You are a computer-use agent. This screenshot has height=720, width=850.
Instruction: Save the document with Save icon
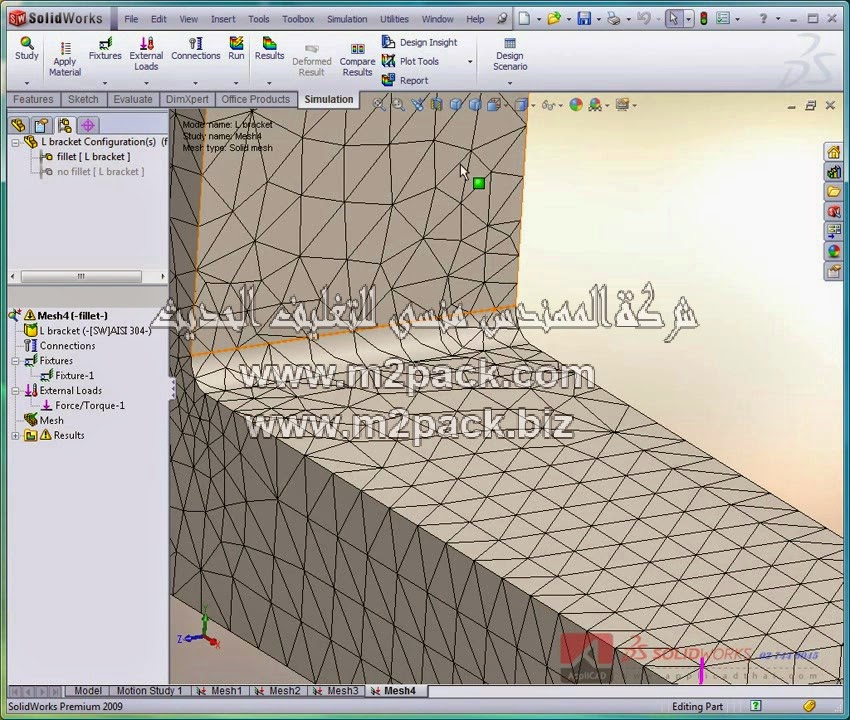584,19
